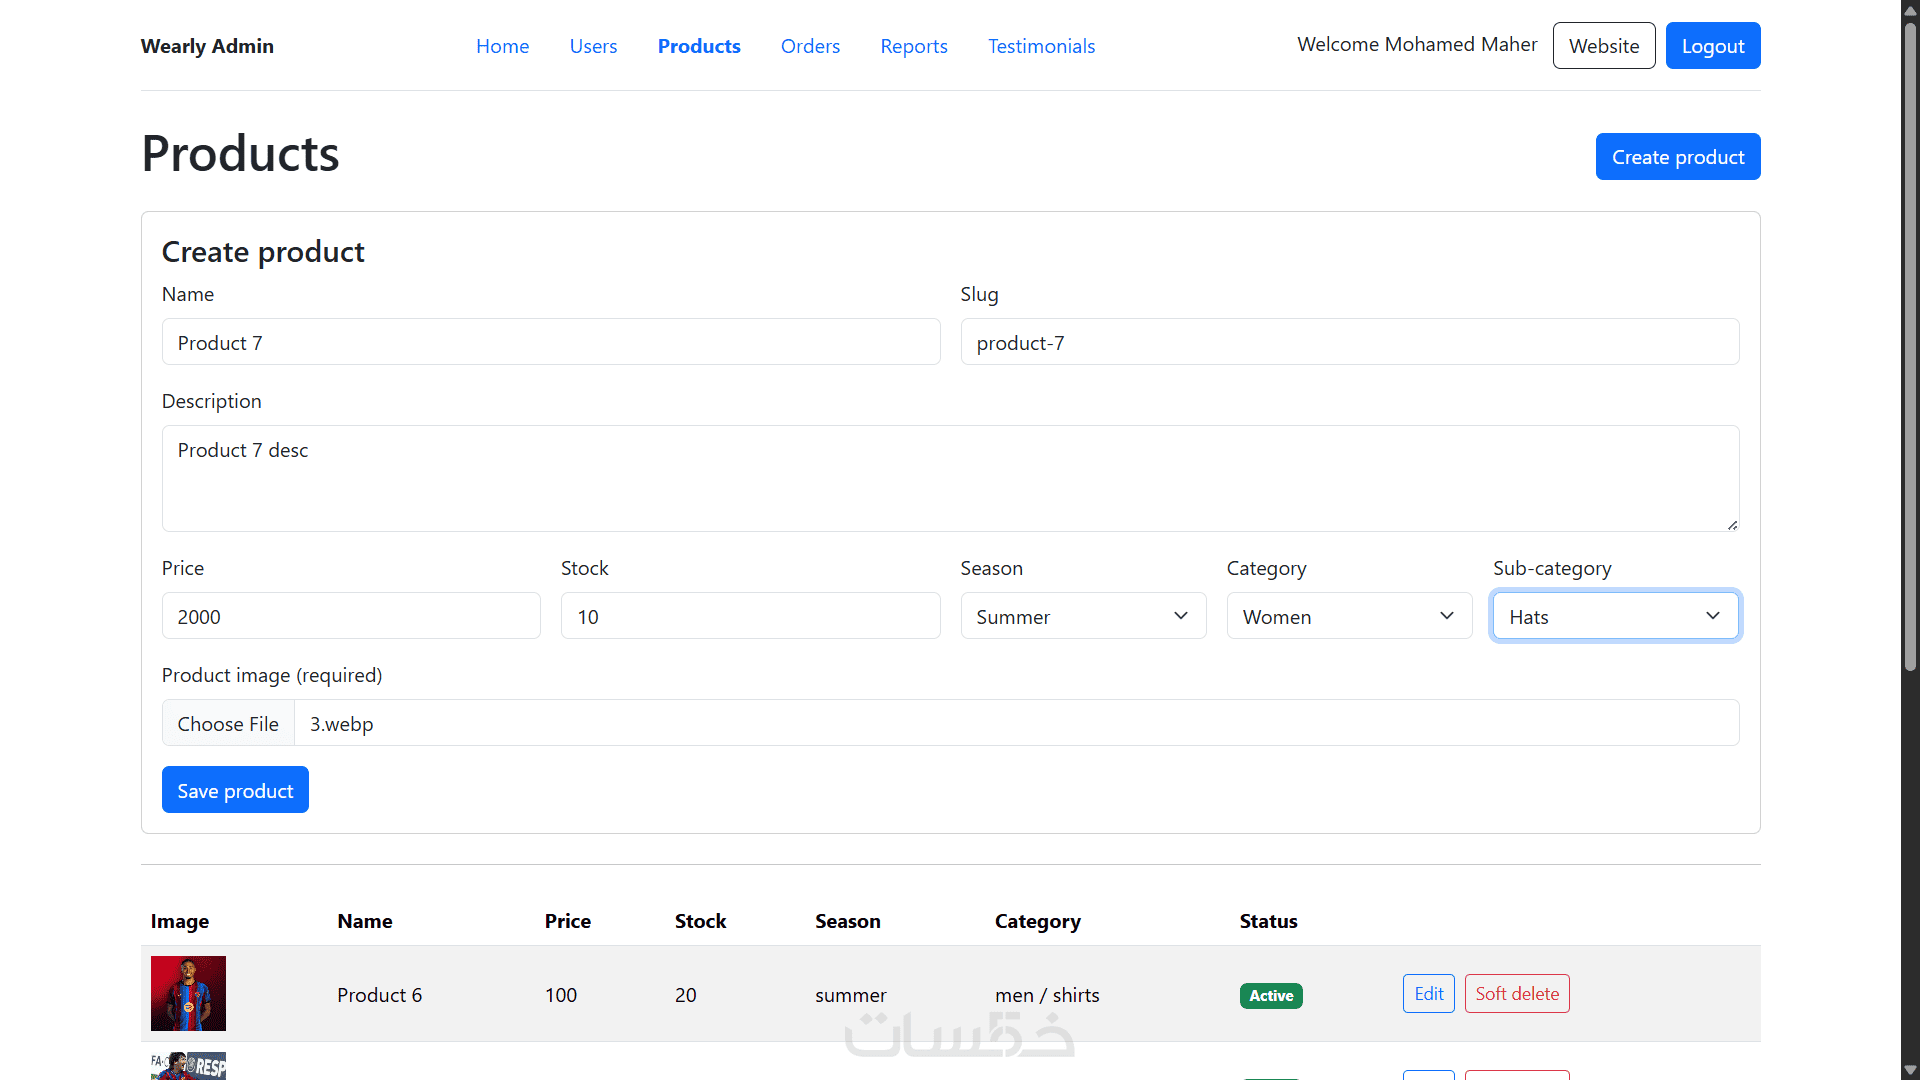This screenshot has width=1920, height=1080.
Task: Click the Logout button
Action: 1713,46
